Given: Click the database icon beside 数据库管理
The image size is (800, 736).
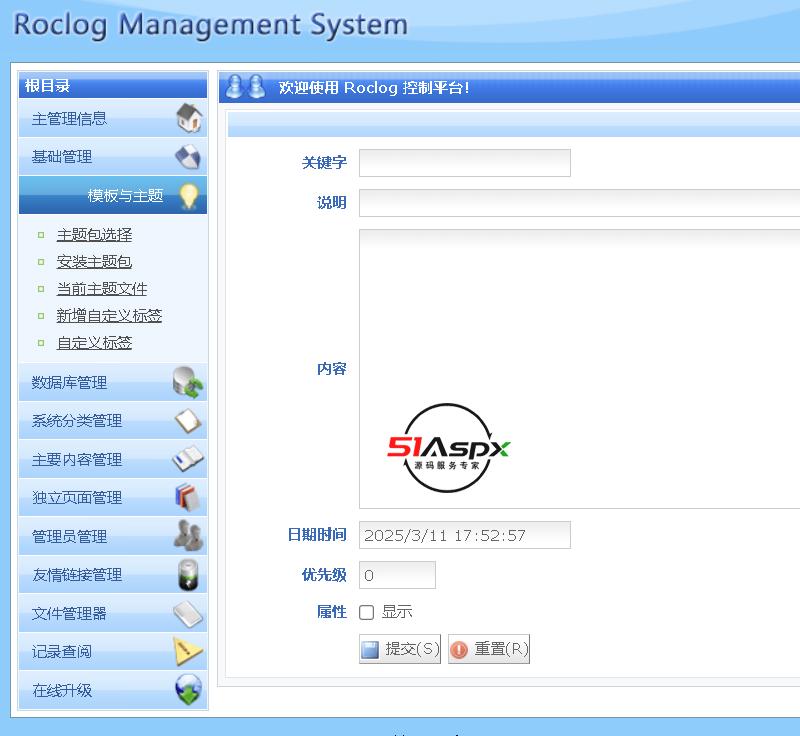Looking at the screenshot, I should point(188,383).
